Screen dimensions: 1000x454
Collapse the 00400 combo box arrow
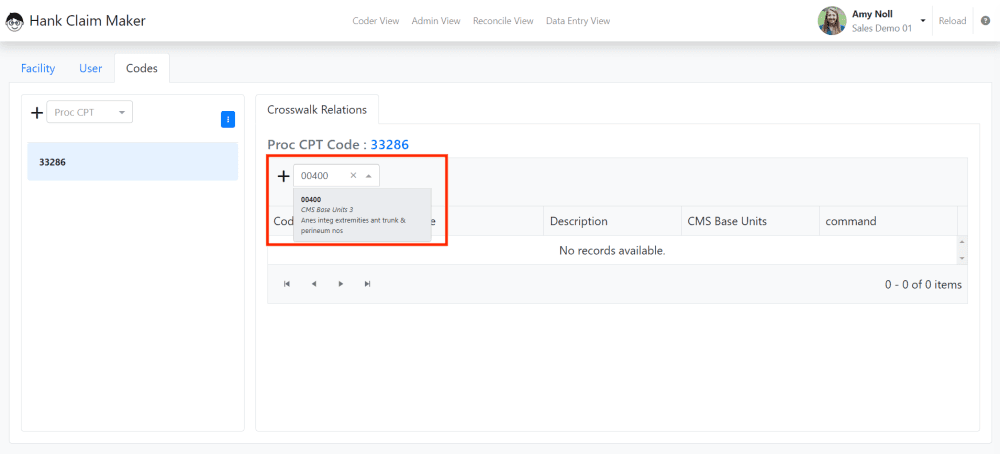click(369, 175)
